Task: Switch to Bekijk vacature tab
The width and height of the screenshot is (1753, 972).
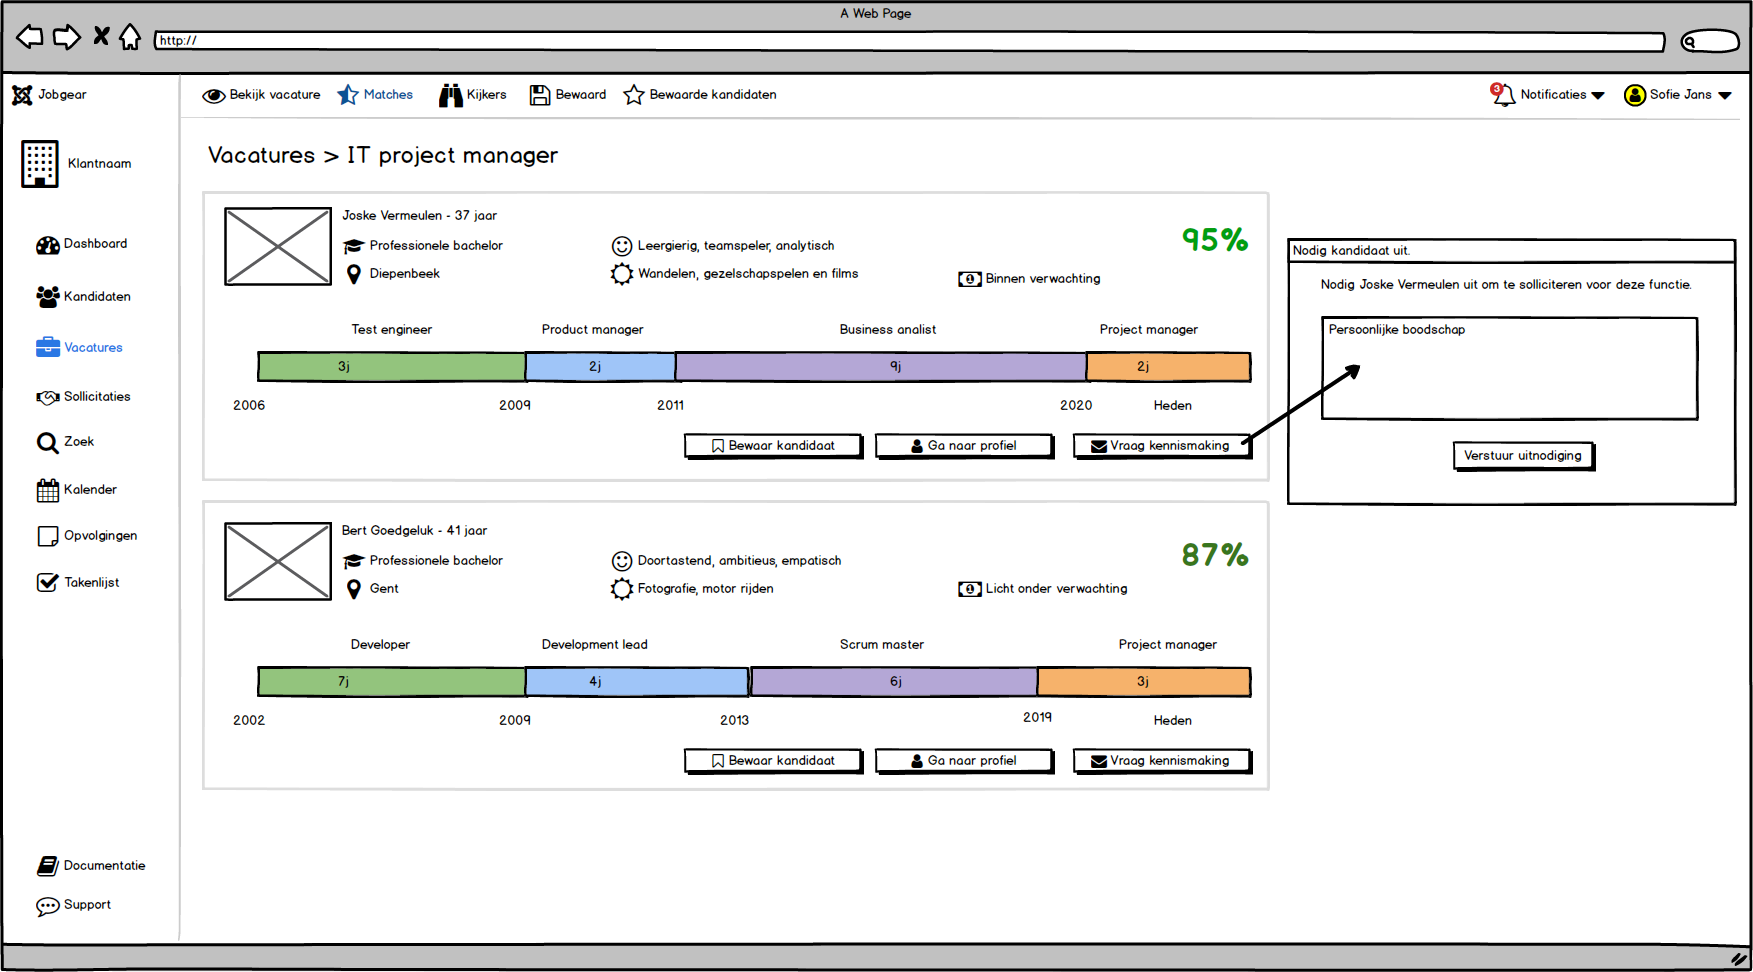Action: point(261,95)
